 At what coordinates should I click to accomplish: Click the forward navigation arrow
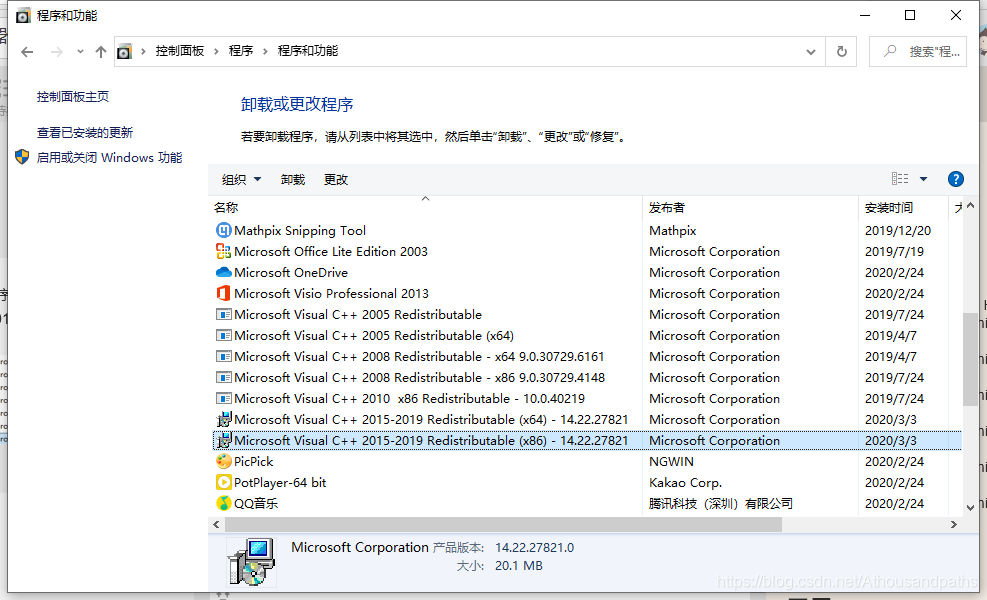(x=57, y=52)
